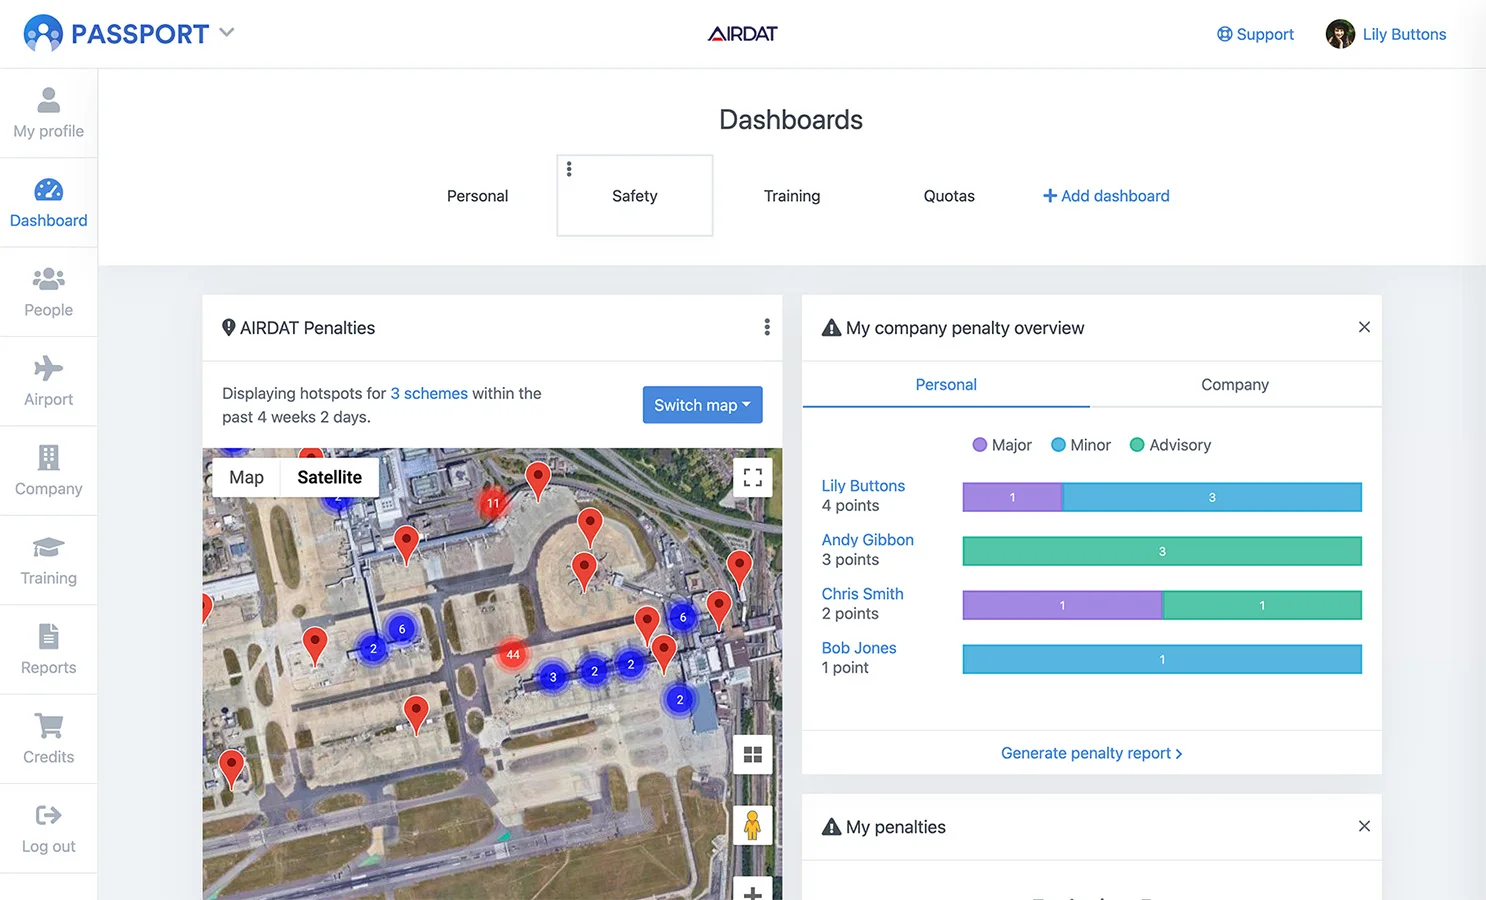Viewport: 1486px width, 900px height.
Task: Click Lily Buttons profile avatar
Action: point(1340,34)
